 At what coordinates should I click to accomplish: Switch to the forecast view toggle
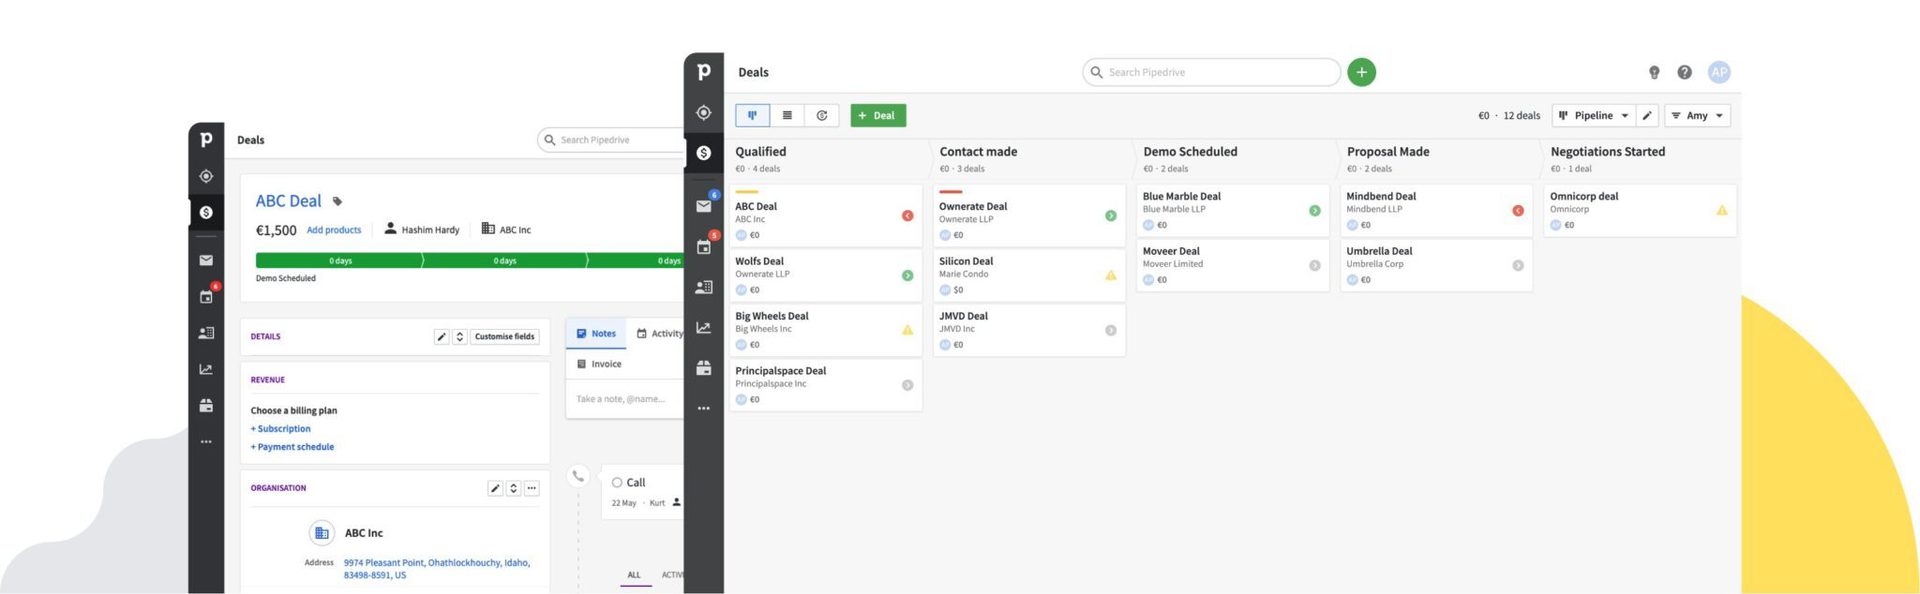pos(821,115)
